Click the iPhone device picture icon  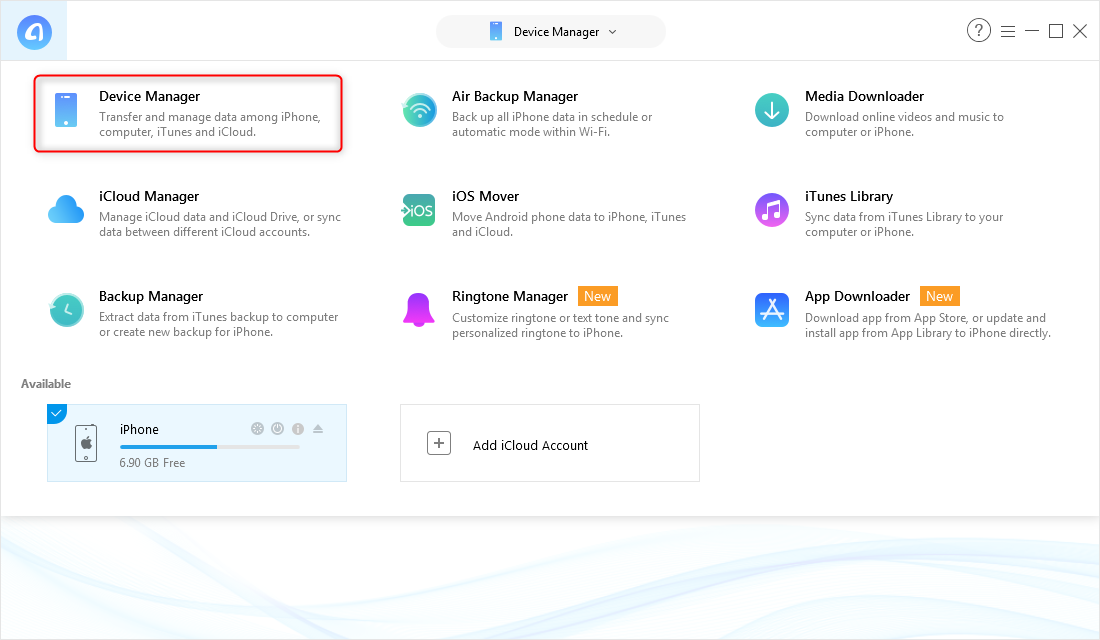pos(86,443)
